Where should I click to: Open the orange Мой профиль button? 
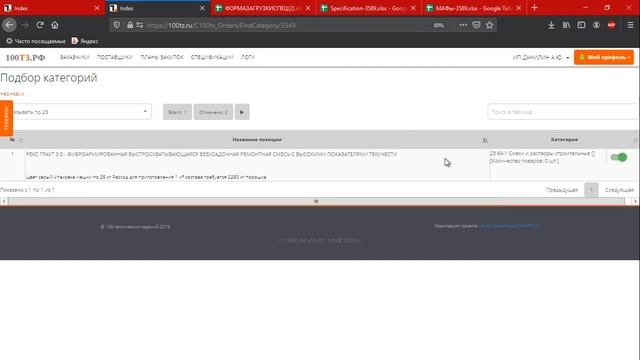(604, 57)
